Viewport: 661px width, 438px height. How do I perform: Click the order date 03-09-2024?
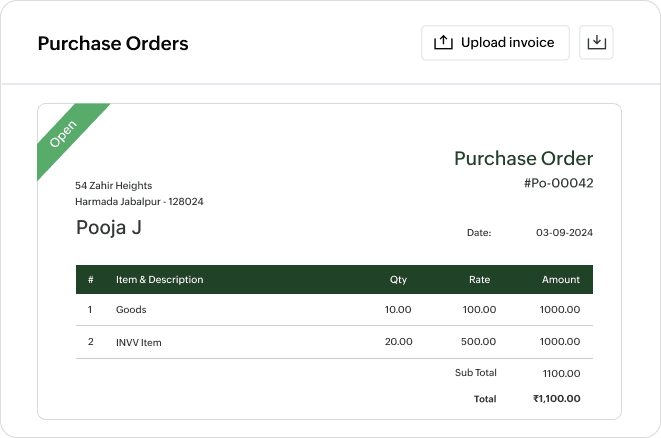[x=564, y=233]
